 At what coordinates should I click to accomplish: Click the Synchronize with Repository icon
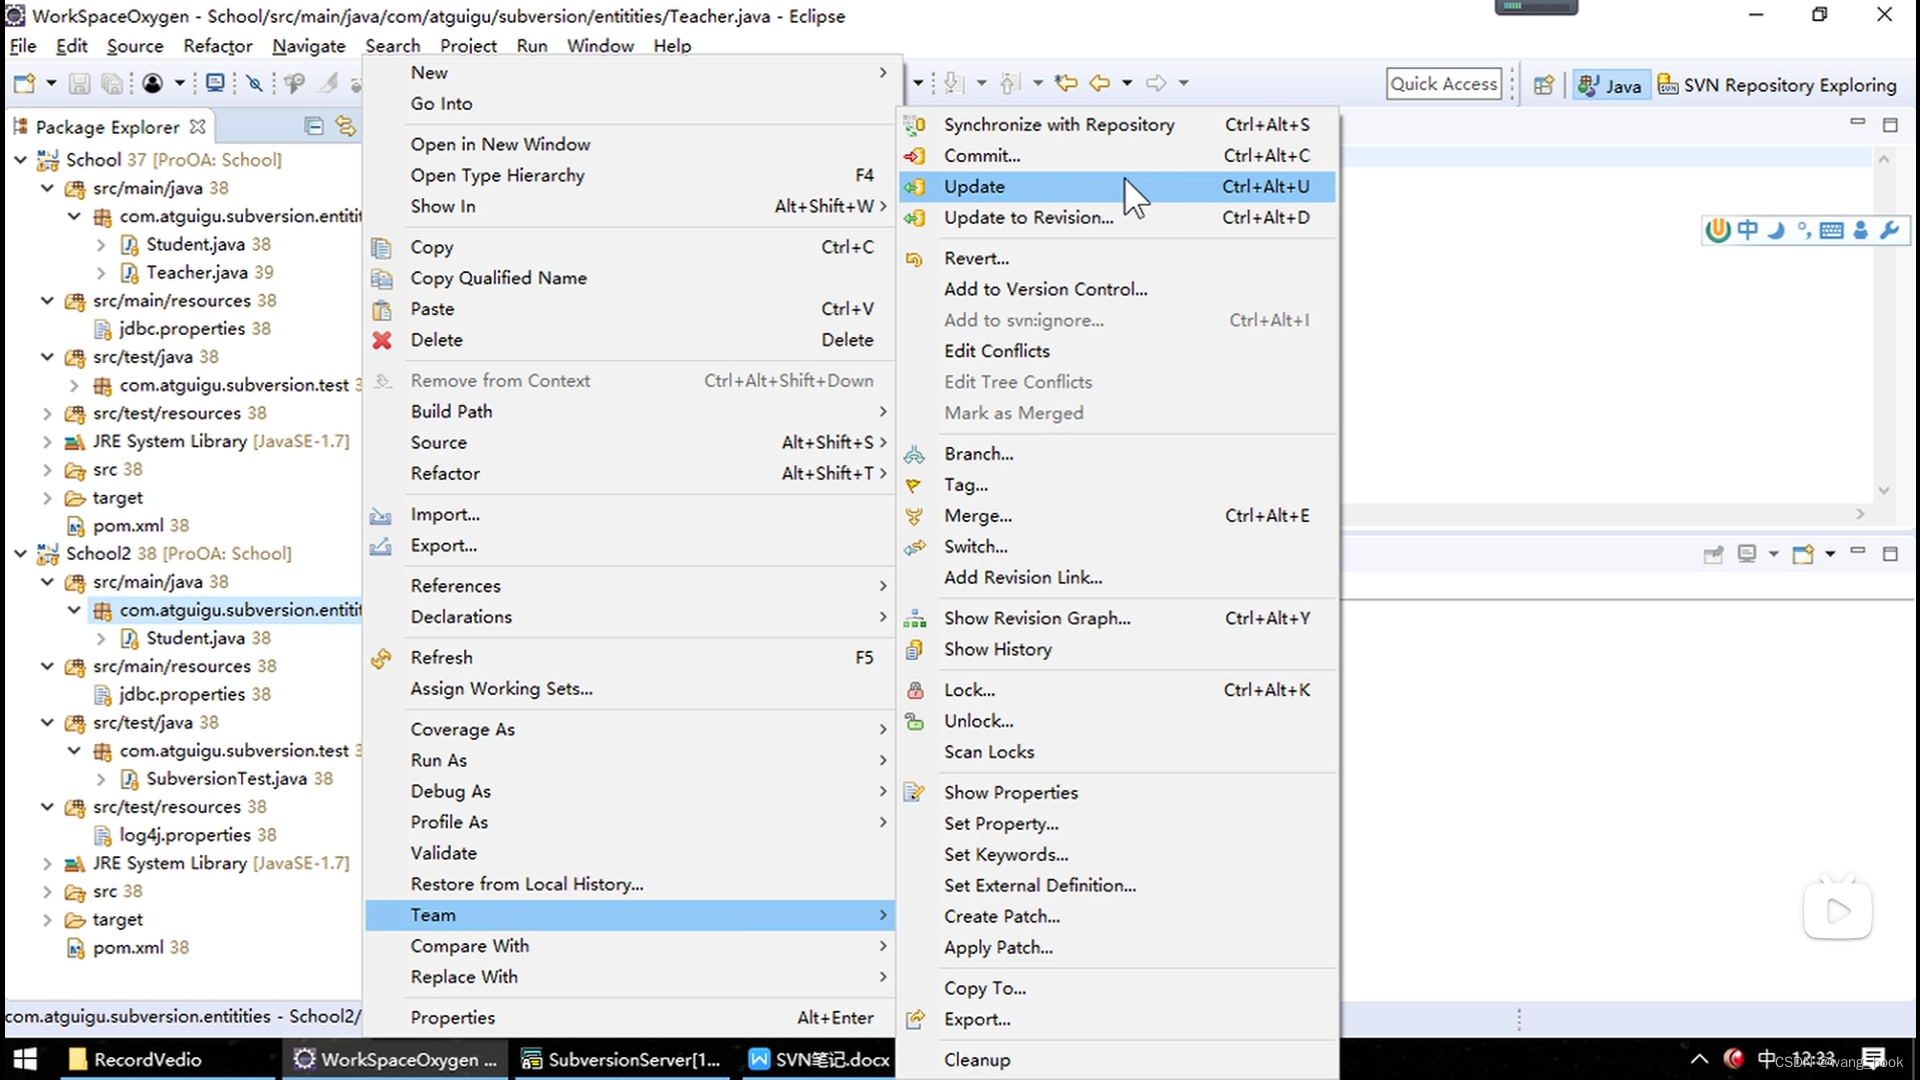(x=914, y=125)
